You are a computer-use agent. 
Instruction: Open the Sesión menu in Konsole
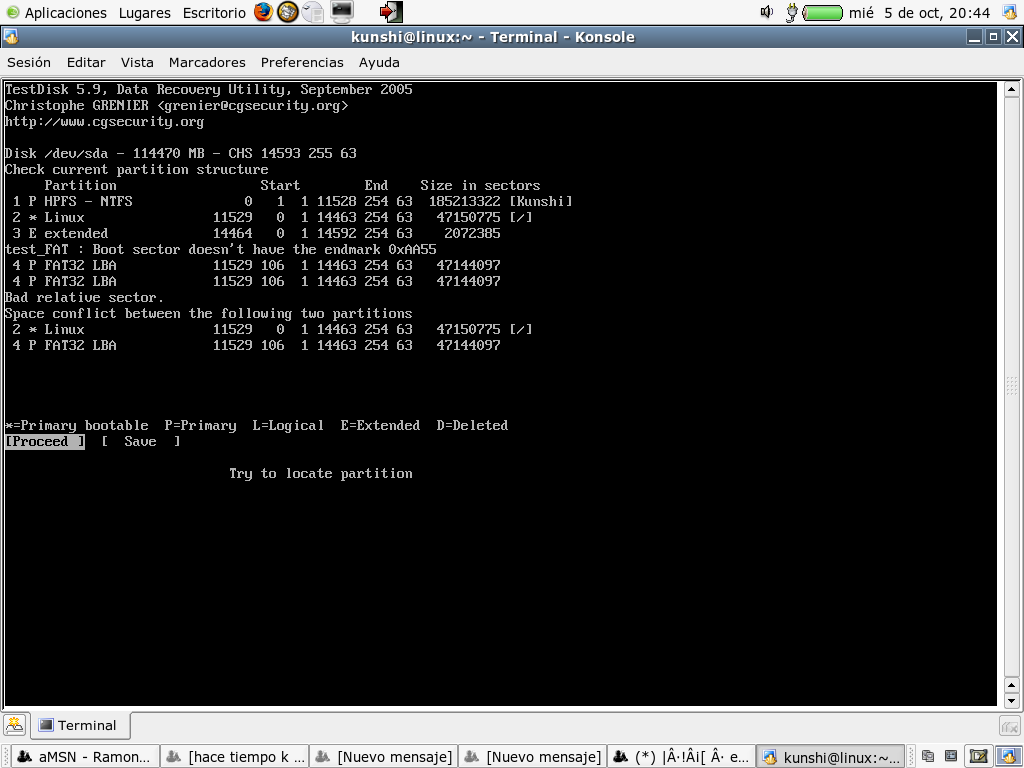pos(29,62)
